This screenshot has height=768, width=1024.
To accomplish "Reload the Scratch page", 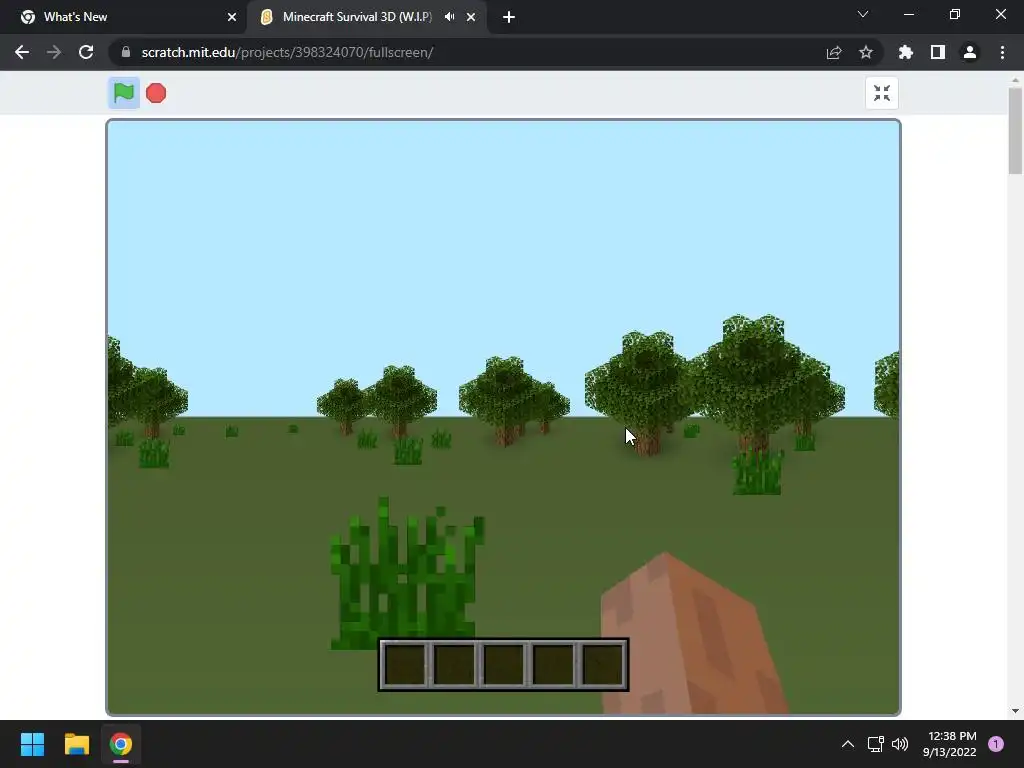I will 86,52.
